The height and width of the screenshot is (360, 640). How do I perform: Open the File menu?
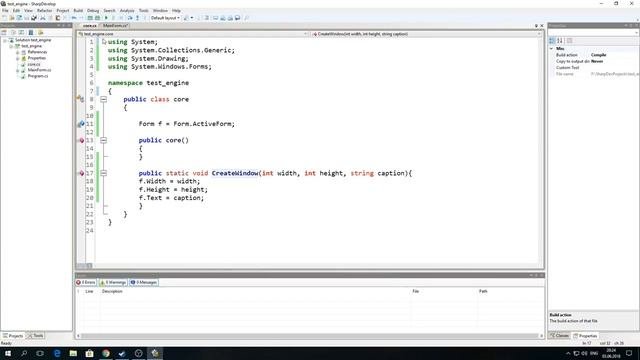coord(5,11)
